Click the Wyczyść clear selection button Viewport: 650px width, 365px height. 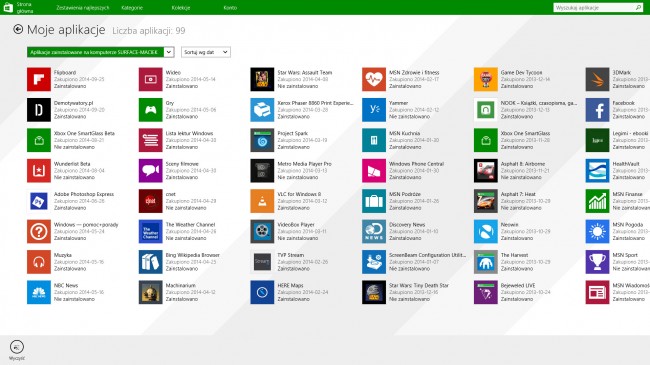[x=17, y=350]
